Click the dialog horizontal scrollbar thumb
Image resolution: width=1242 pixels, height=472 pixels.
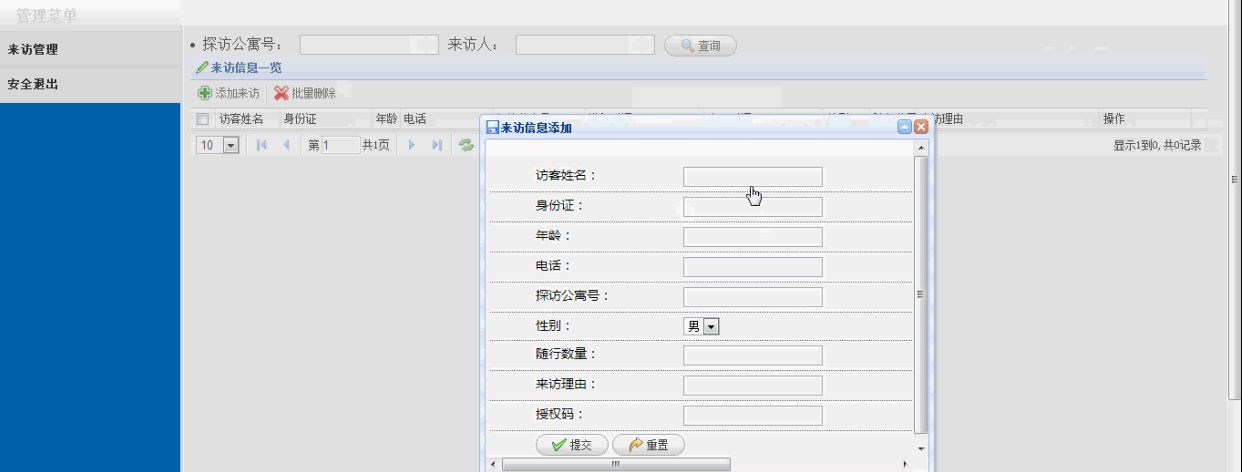click(616, 465)
